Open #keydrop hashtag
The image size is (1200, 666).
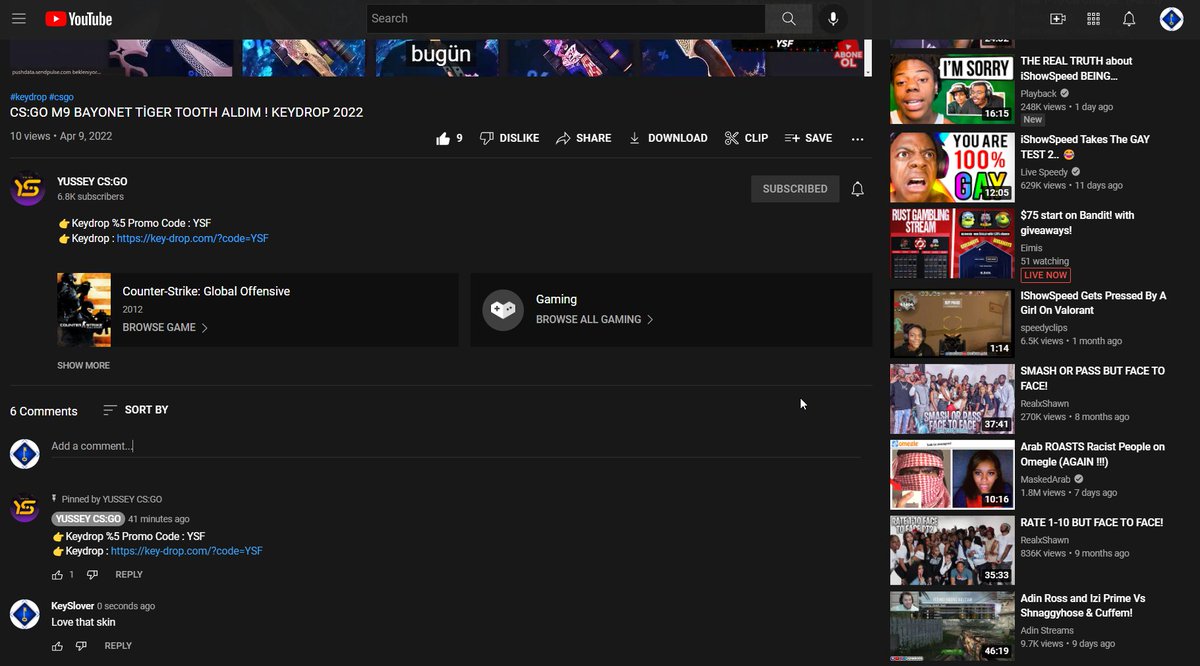coord(28,97)
